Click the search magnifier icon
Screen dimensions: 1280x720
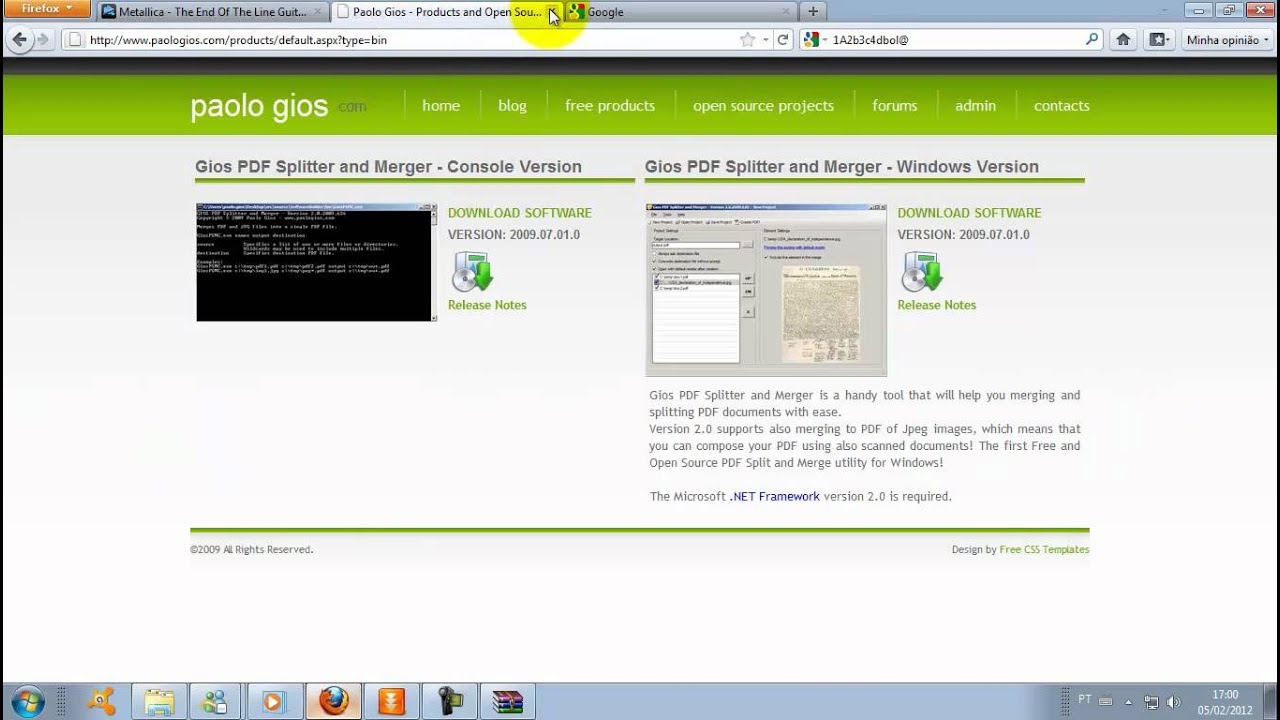pos(1092,40)
